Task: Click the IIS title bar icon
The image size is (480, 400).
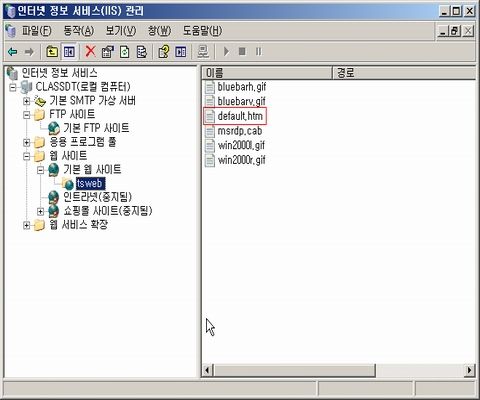Action: (x=10, y=11)
